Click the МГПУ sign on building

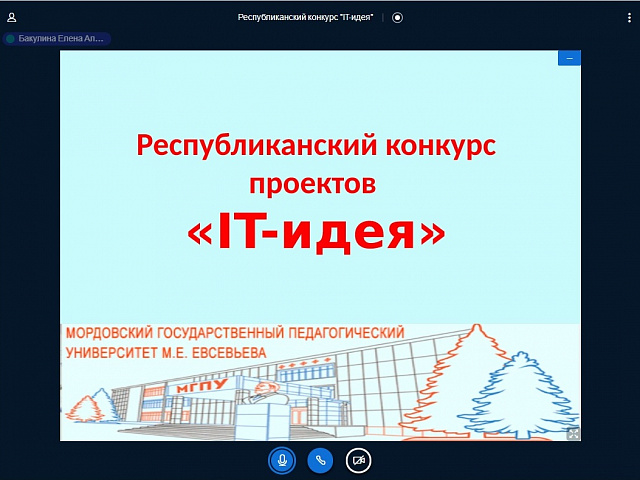click(x=202, y=386)
